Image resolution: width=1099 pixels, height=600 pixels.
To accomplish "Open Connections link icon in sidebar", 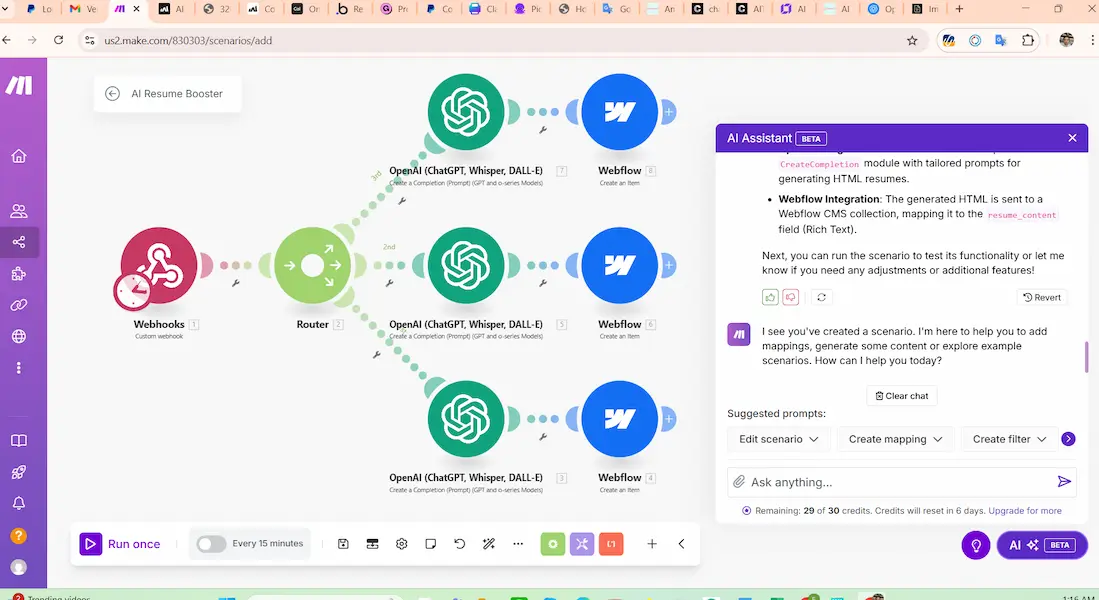I will click(18, 304).
